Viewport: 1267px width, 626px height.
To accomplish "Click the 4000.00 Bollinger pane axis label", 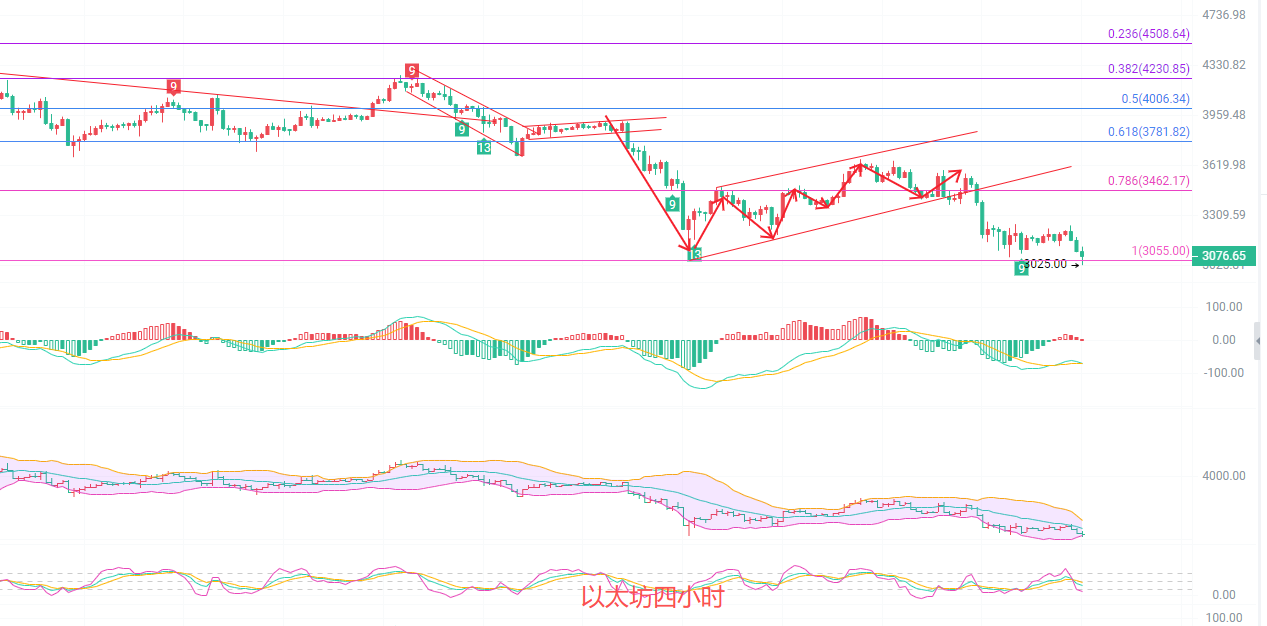I will pos(1224,476).
